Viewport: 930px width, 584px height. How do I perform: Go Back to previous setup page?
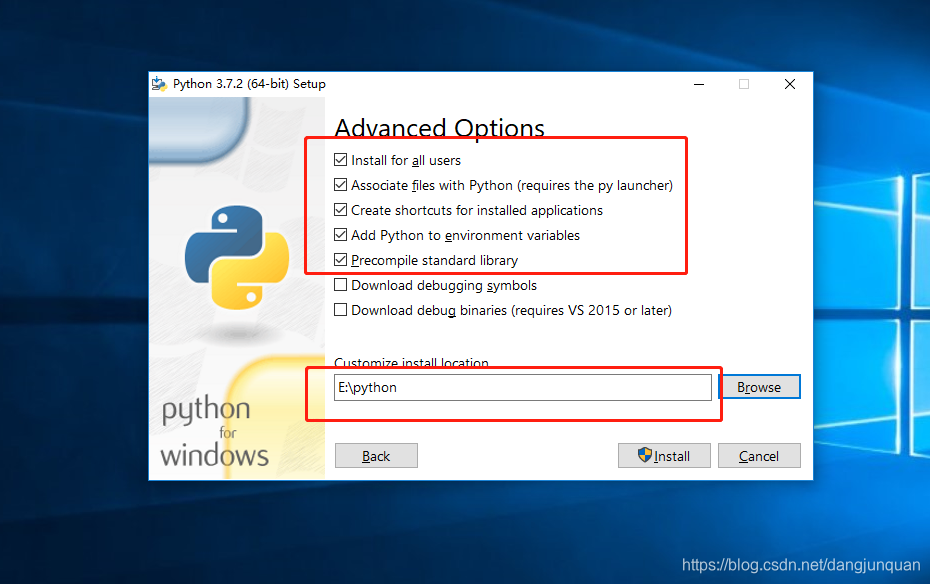(x=376, y=456)
